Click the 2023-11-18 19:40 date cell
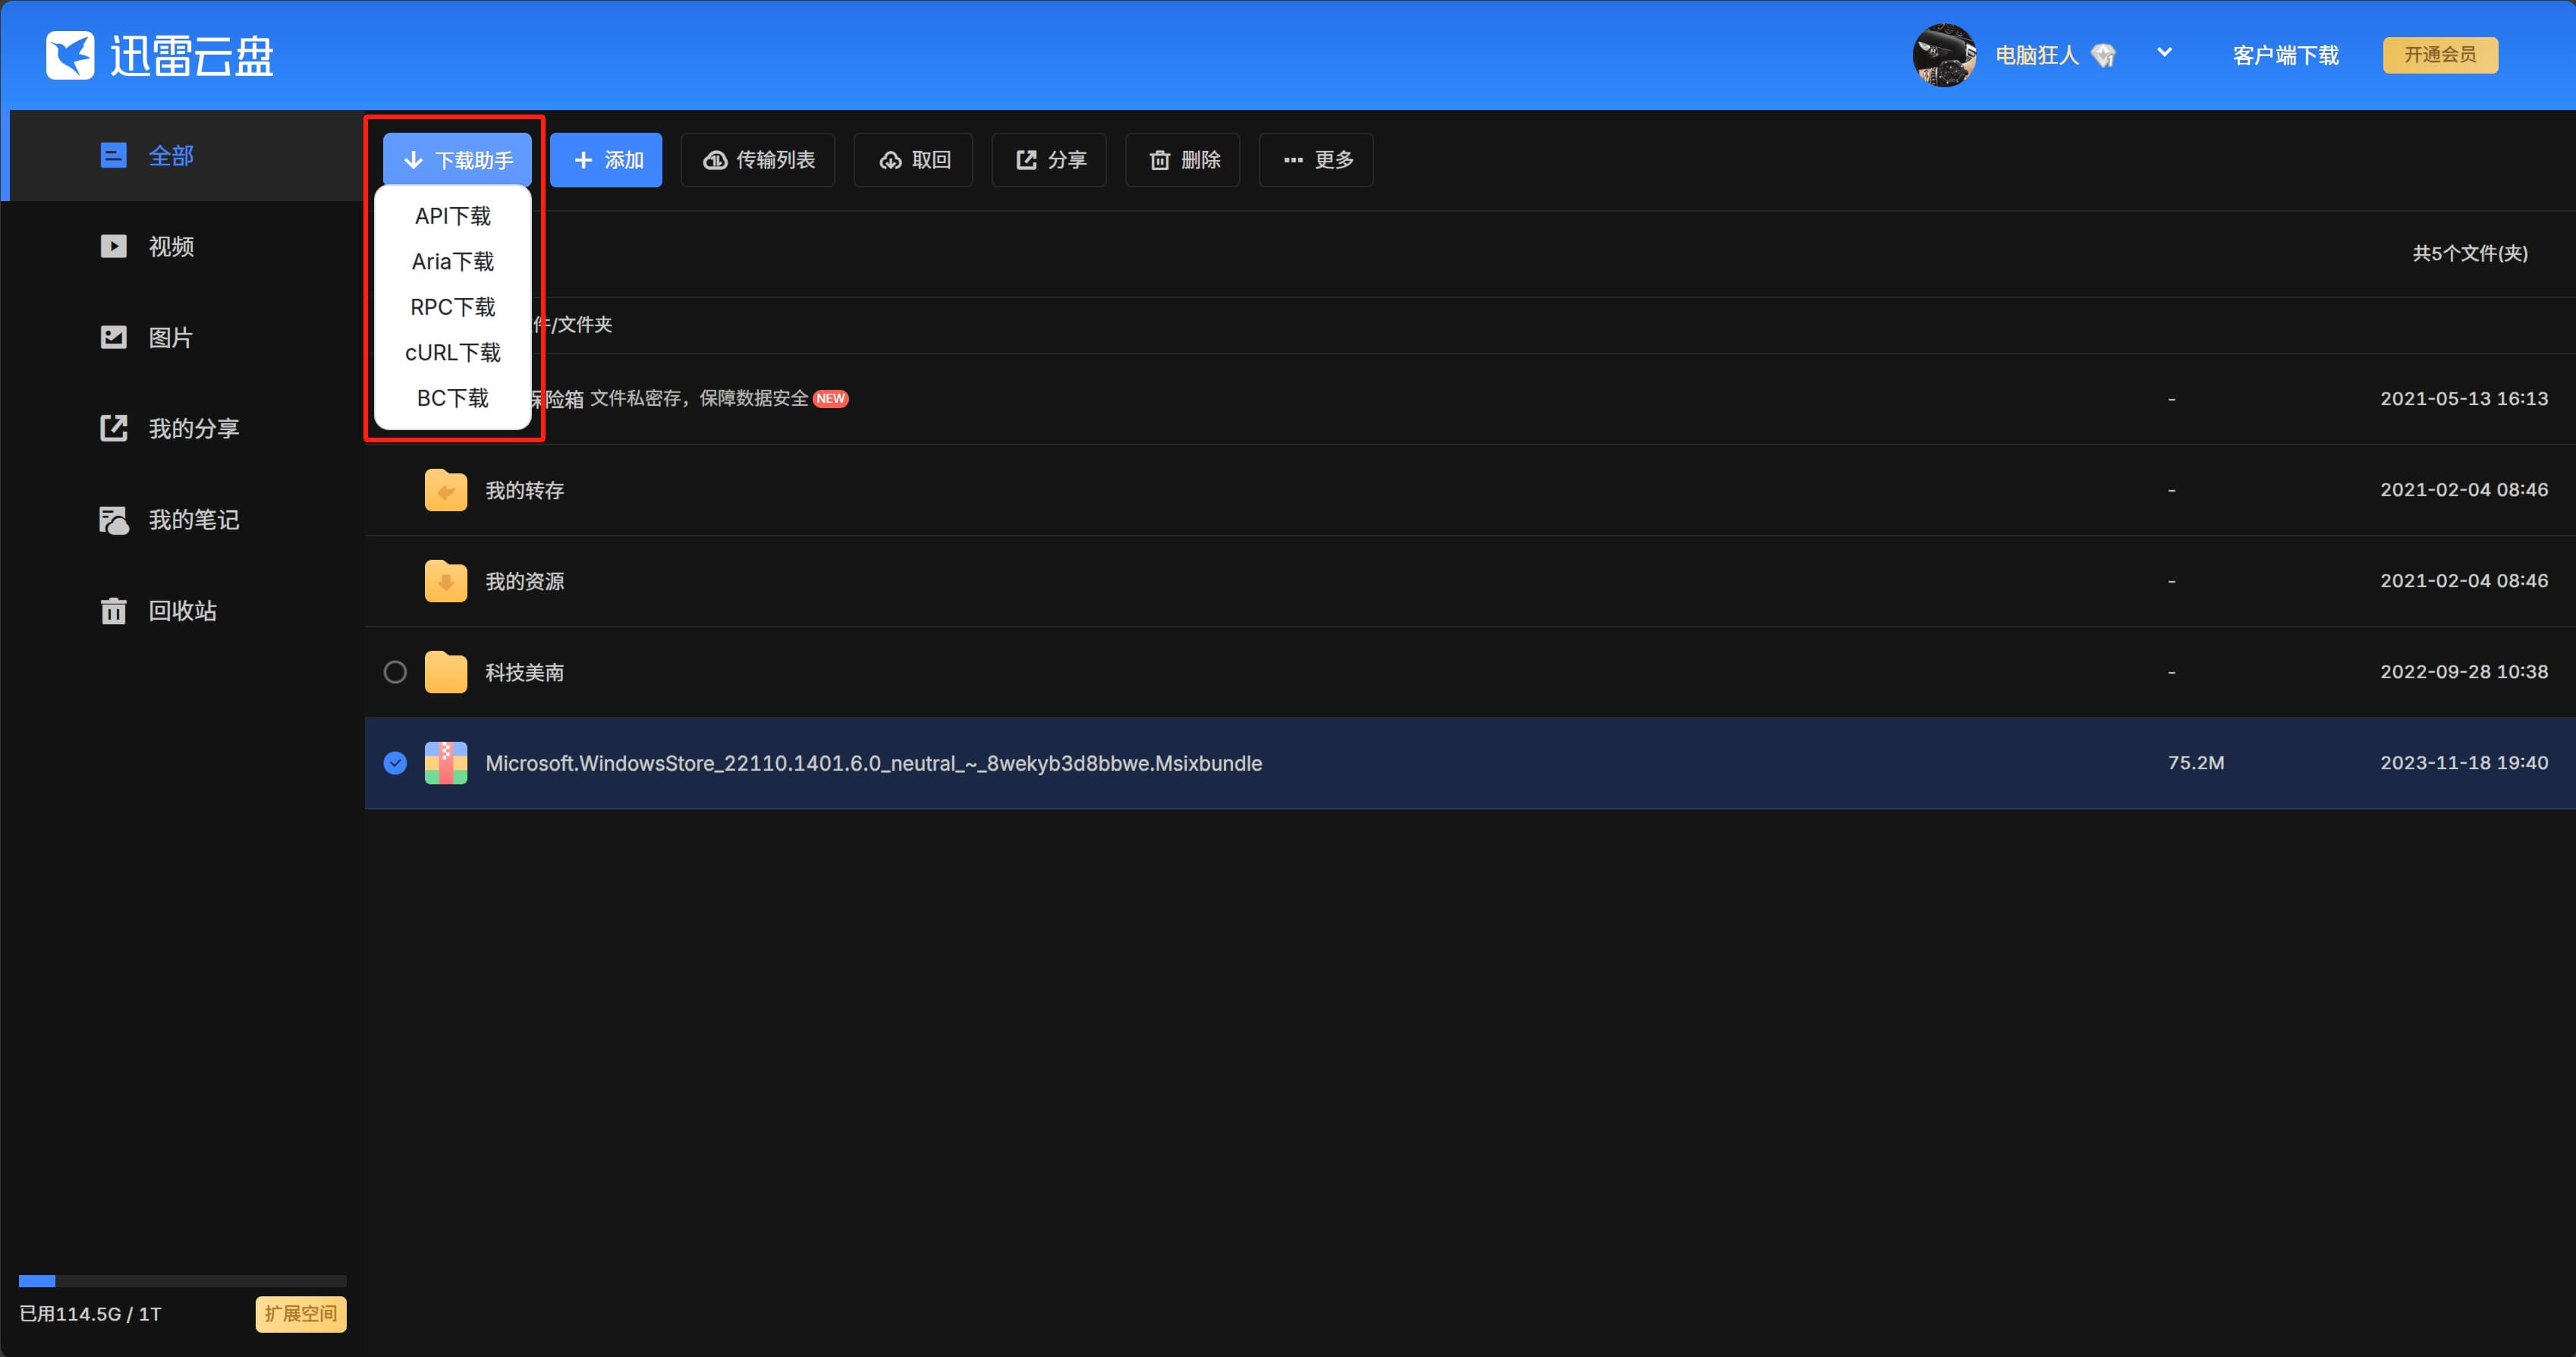The image size is (2576, 1357). (2464, 763)
